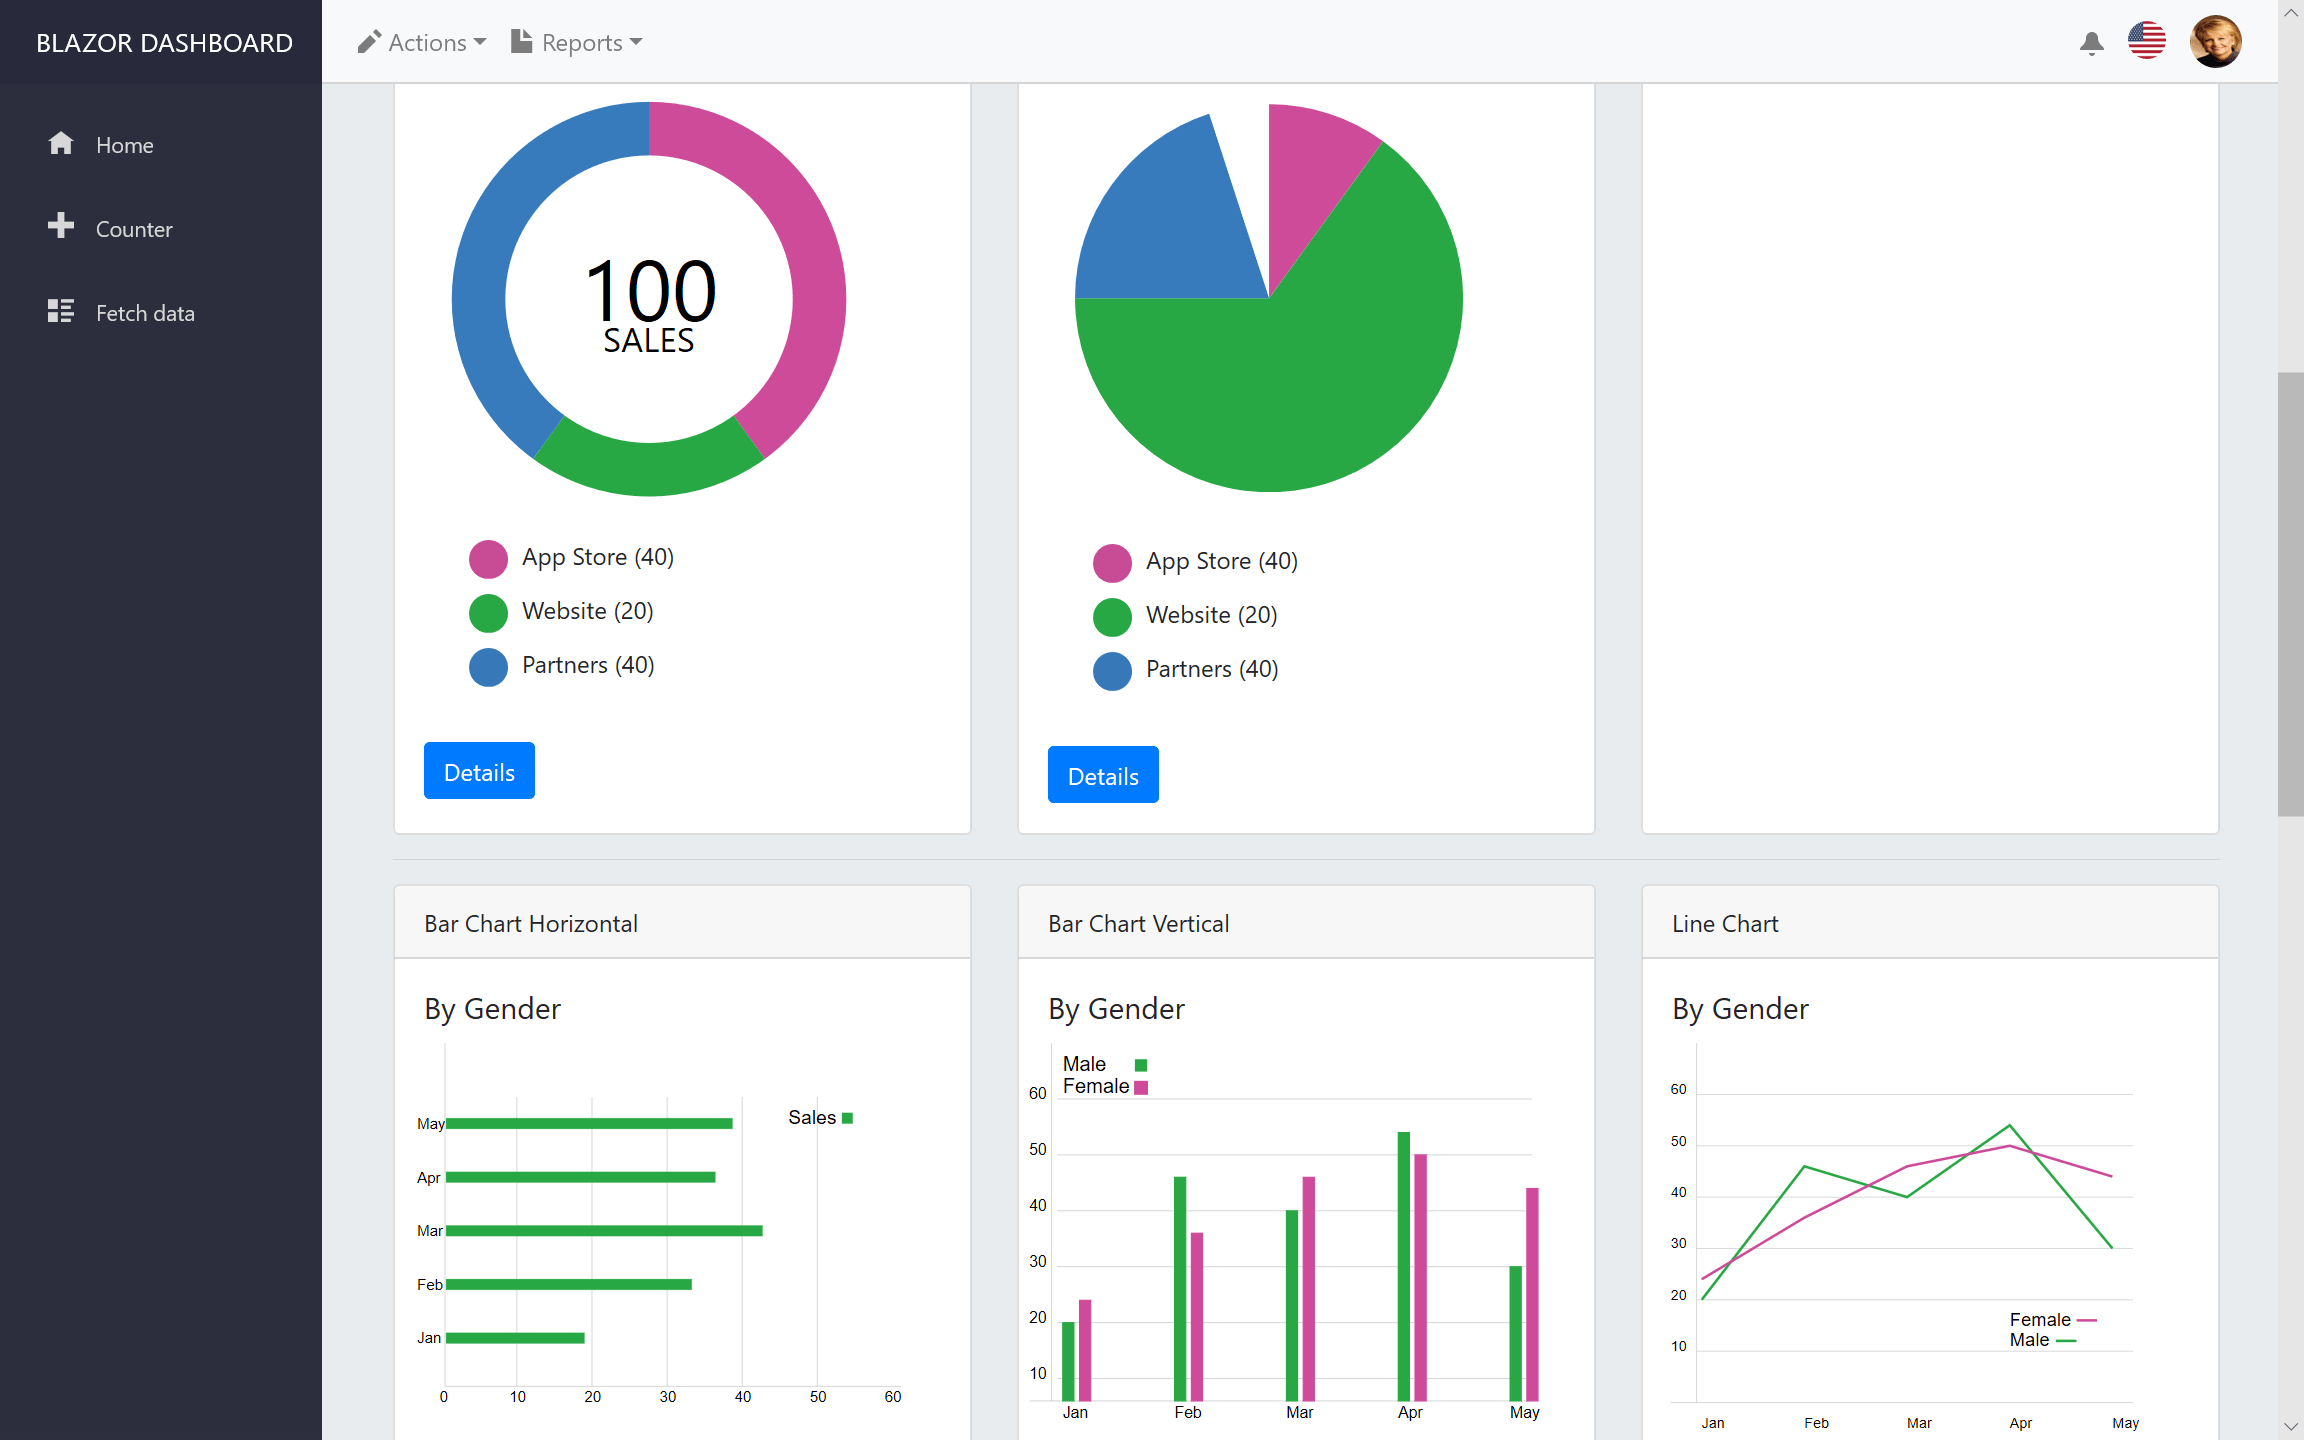Go to the Counter page
Viewport: 2304px width, 1440px height.
(134, 229)
